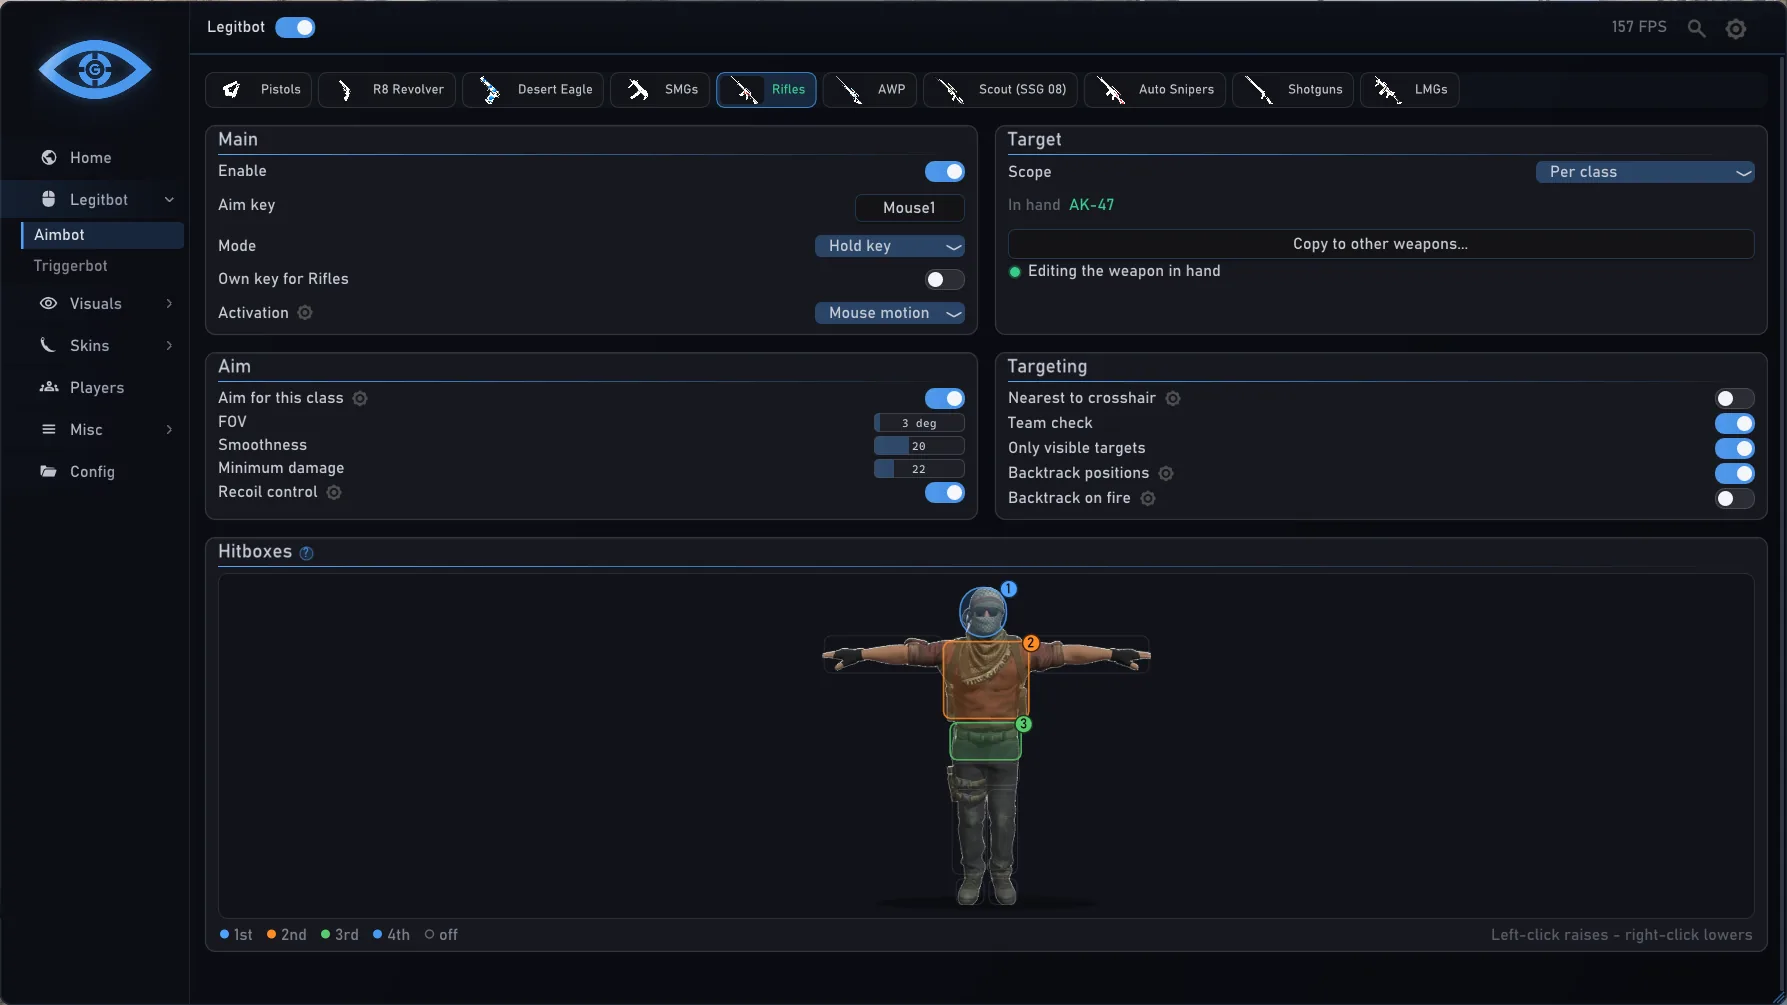This screenshot has height=1005, width=1787.
Task: Select head hitbox marker number 1
Action: [1009, 589]
